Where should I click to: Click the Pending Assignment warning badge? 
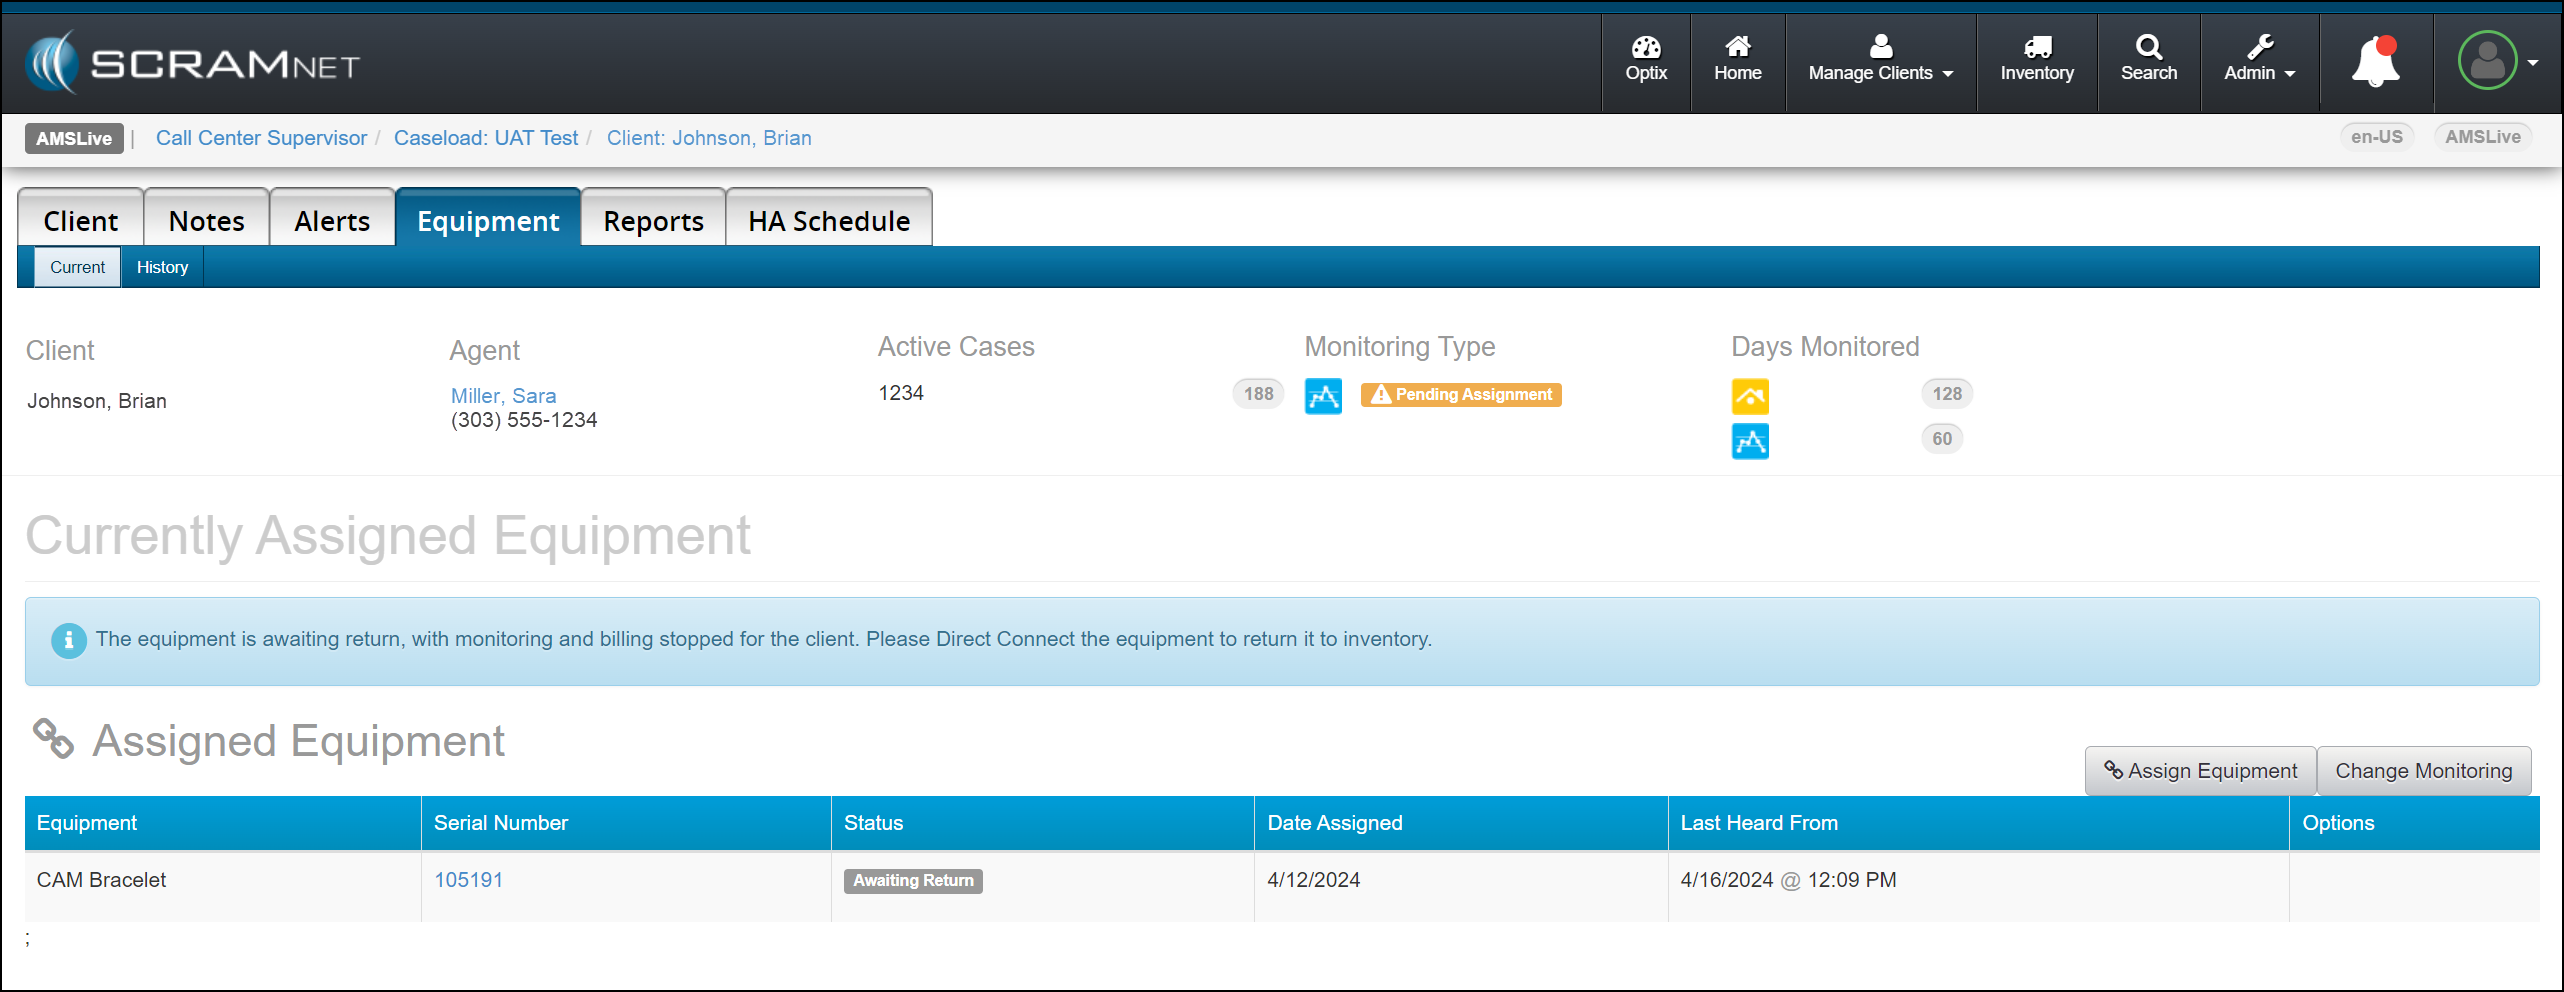tap(1461, 395)
